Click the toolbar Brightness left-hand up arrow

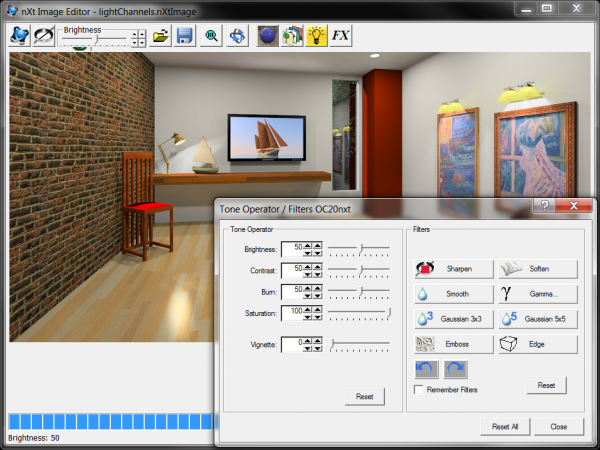click(x=135, y=34)
